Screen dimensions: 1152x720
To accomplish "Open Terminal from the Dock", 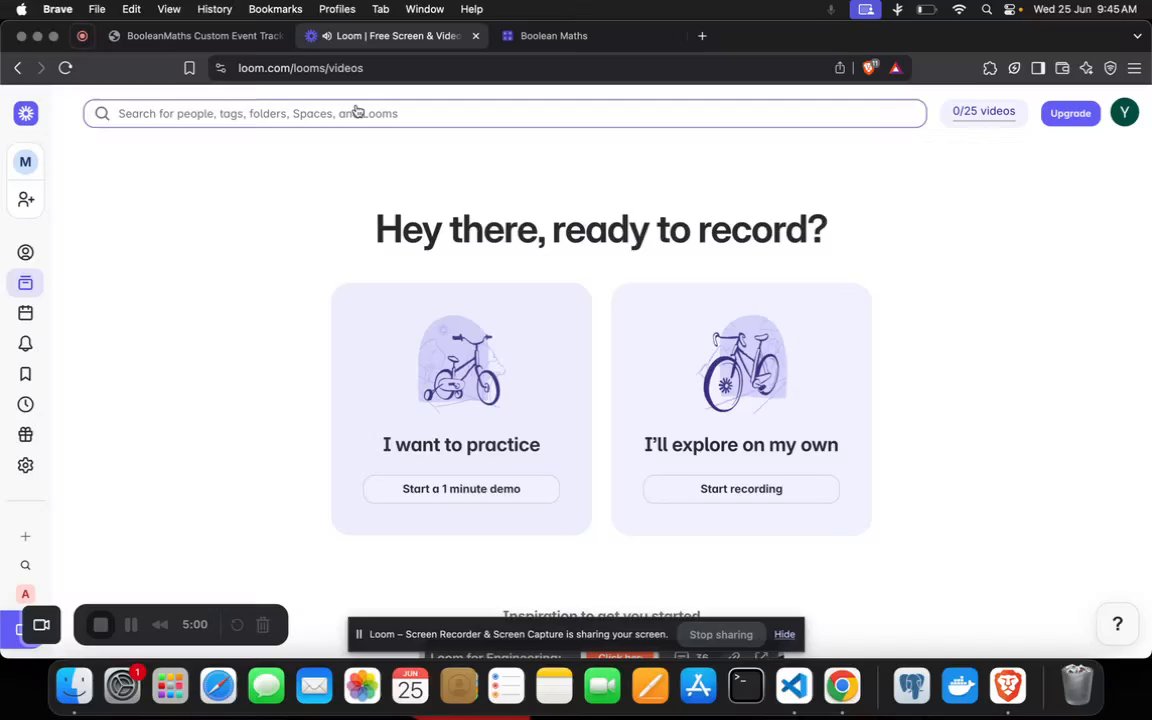I will point(746,686).
